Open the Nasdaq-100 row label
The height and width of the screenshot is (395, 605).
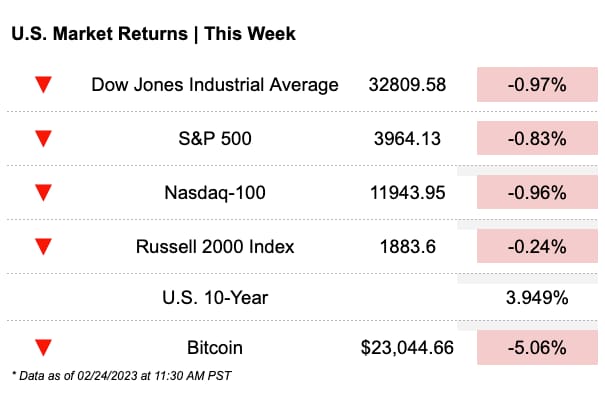[x=215, y=193]
